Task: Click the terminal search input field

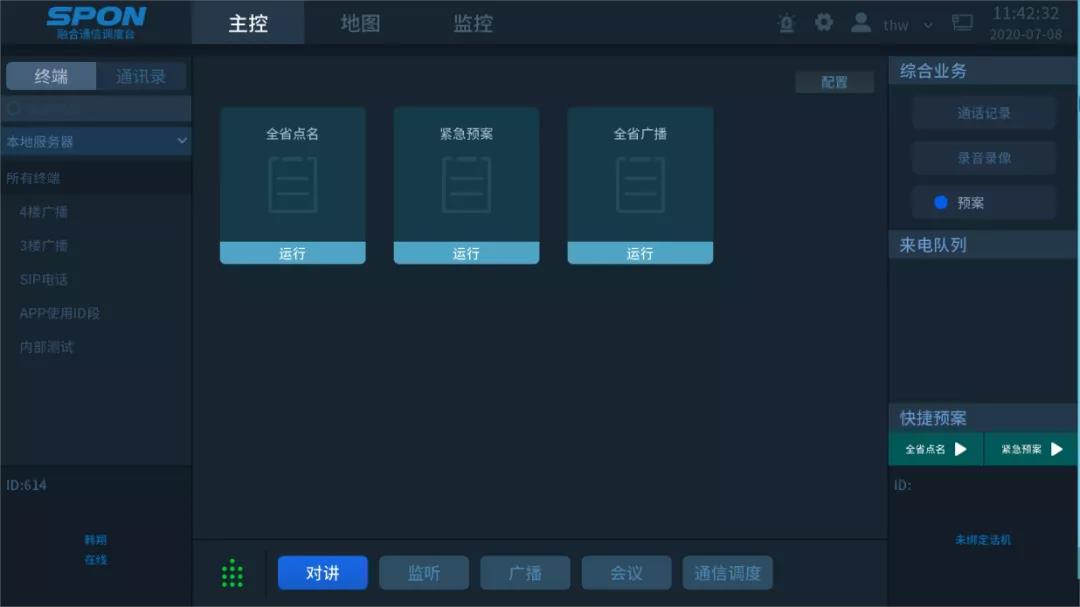Action: pyautogui.click(x=100, y=108)
